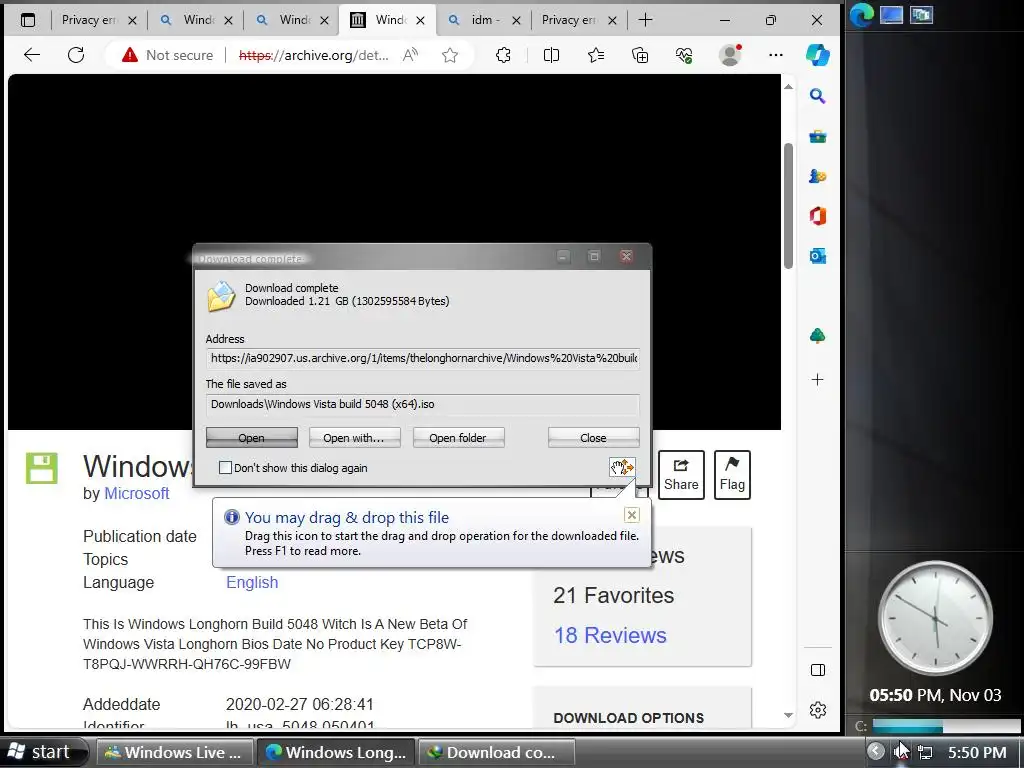Screen dimensions: 1024x768
Task: Click the analog clock sidebar gadget
Action: coord(935,619)
